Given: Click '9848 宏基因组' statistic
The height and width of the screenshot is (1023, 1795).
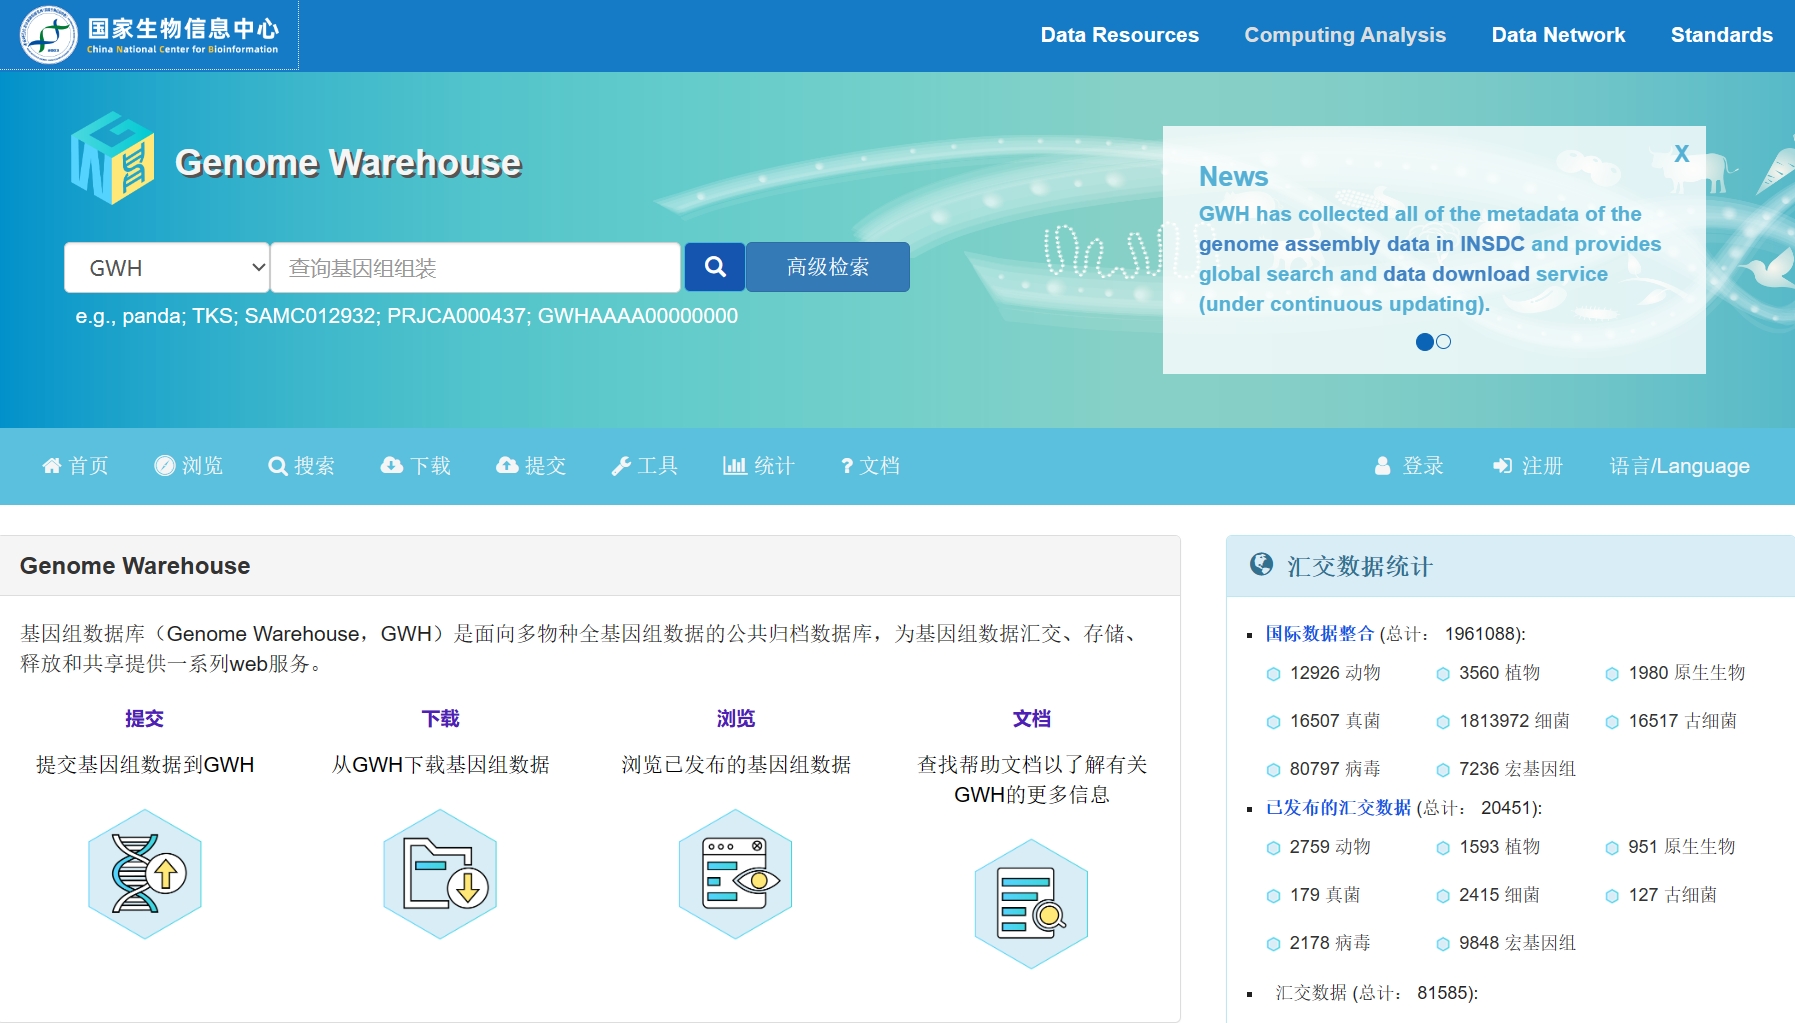Looking at the screenshot, I should [x=1517, y=943].
